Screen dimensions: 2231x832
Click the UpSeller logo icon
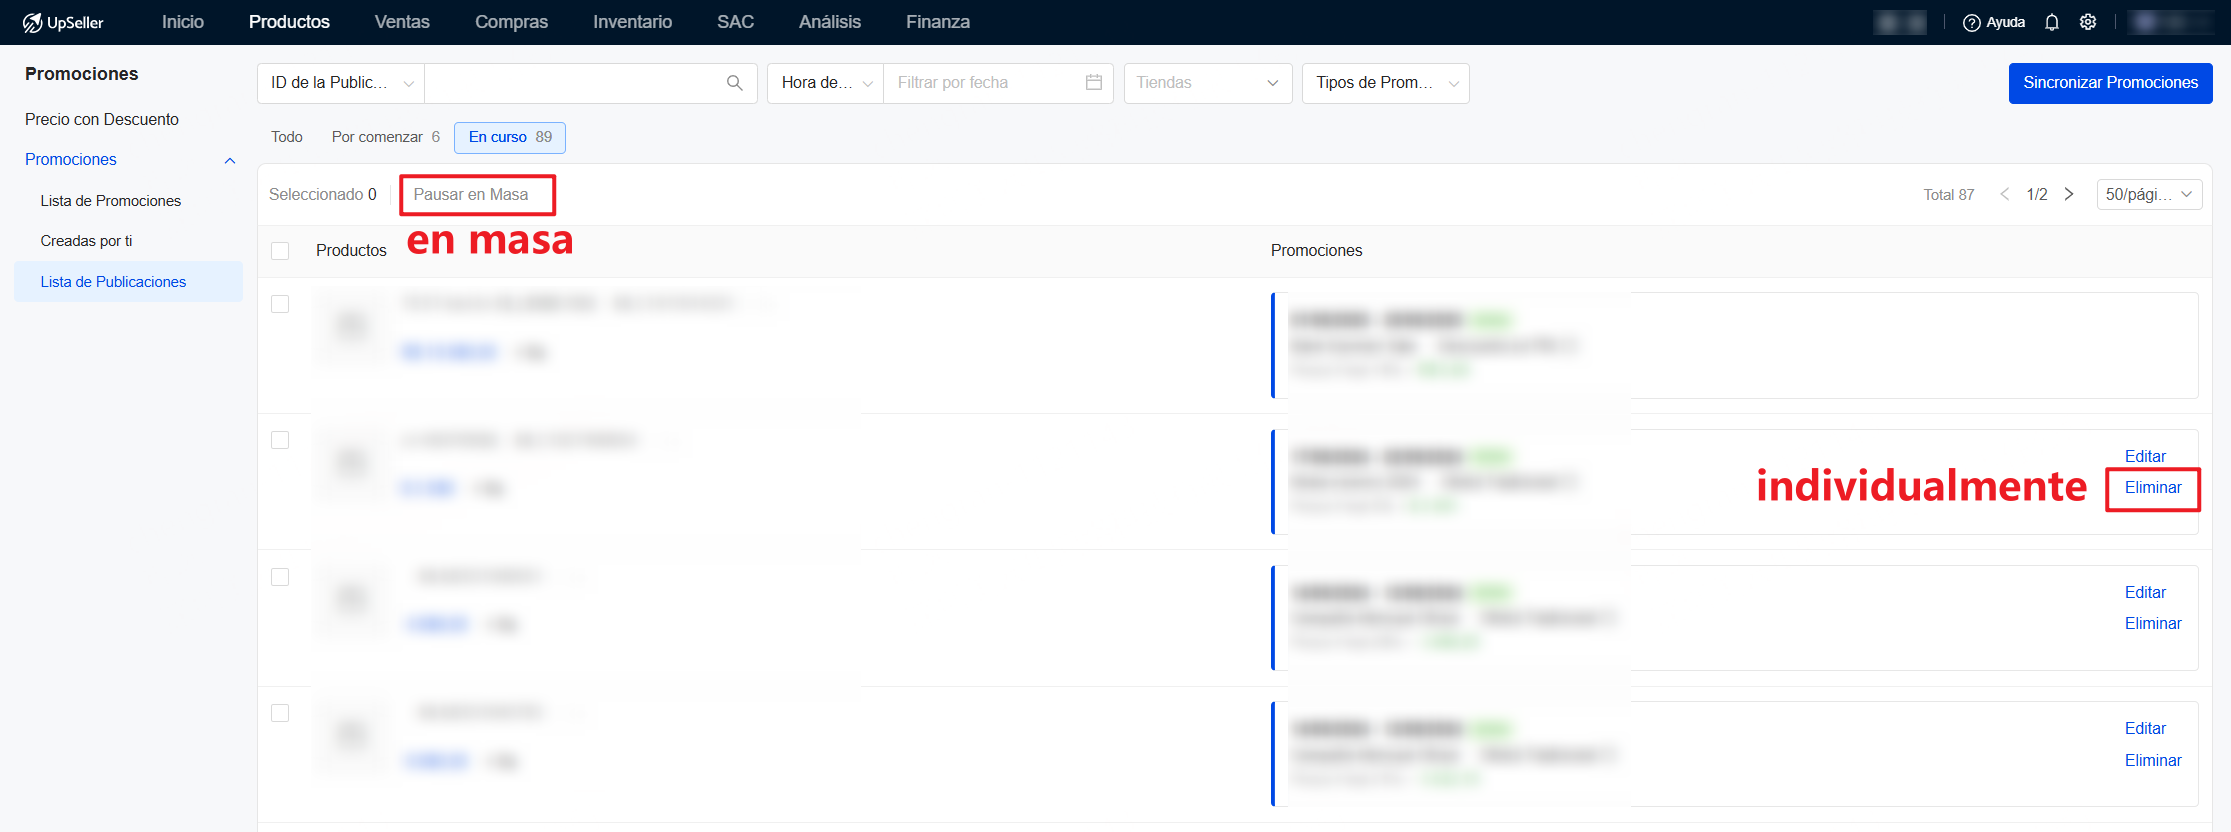point(33,22)
